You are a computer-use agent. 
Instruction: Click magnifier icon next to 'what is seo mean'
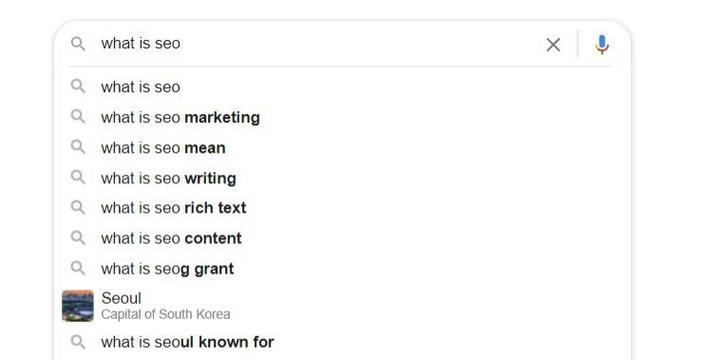pos(78,146)
